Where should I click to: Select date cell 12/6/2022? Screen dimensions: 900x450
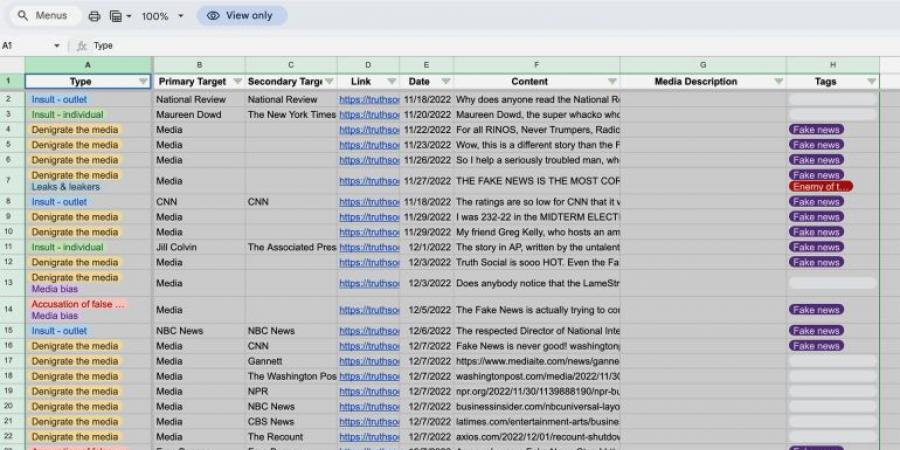(426, 331)
